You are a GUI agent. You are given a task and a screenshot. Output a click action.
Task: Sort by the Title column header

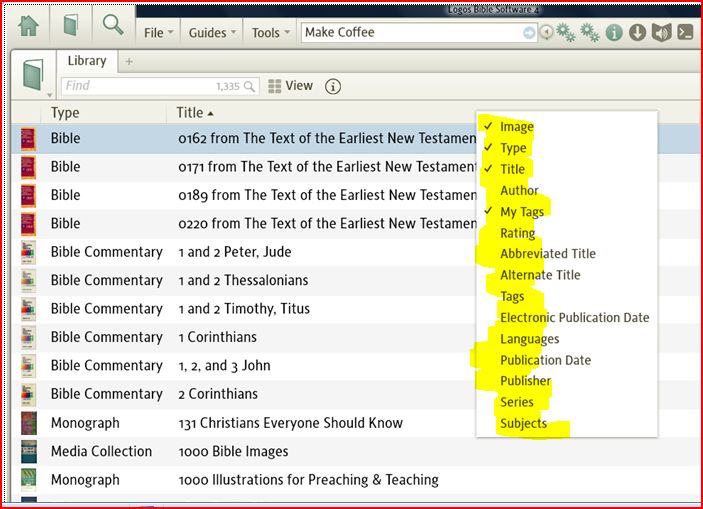click(x=195, y=113)
